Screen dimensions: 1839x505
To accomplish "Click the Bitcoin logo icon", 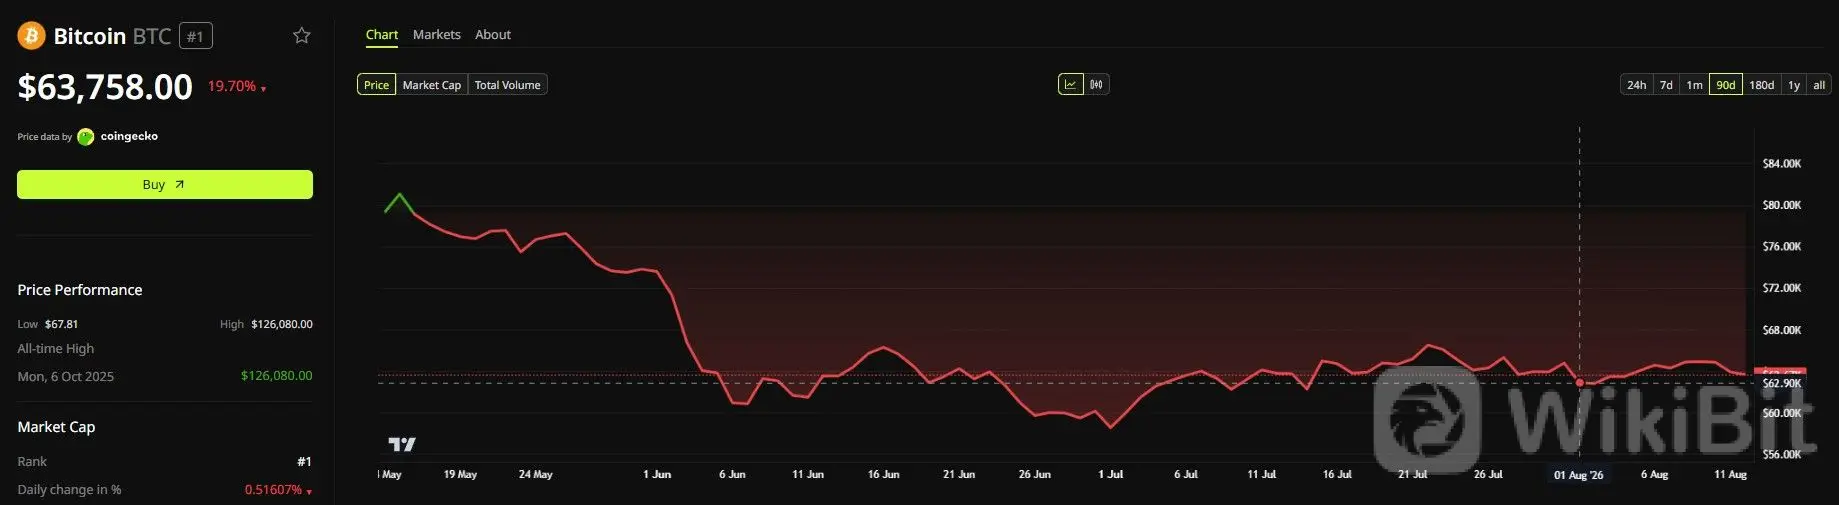I will [31, 36].
